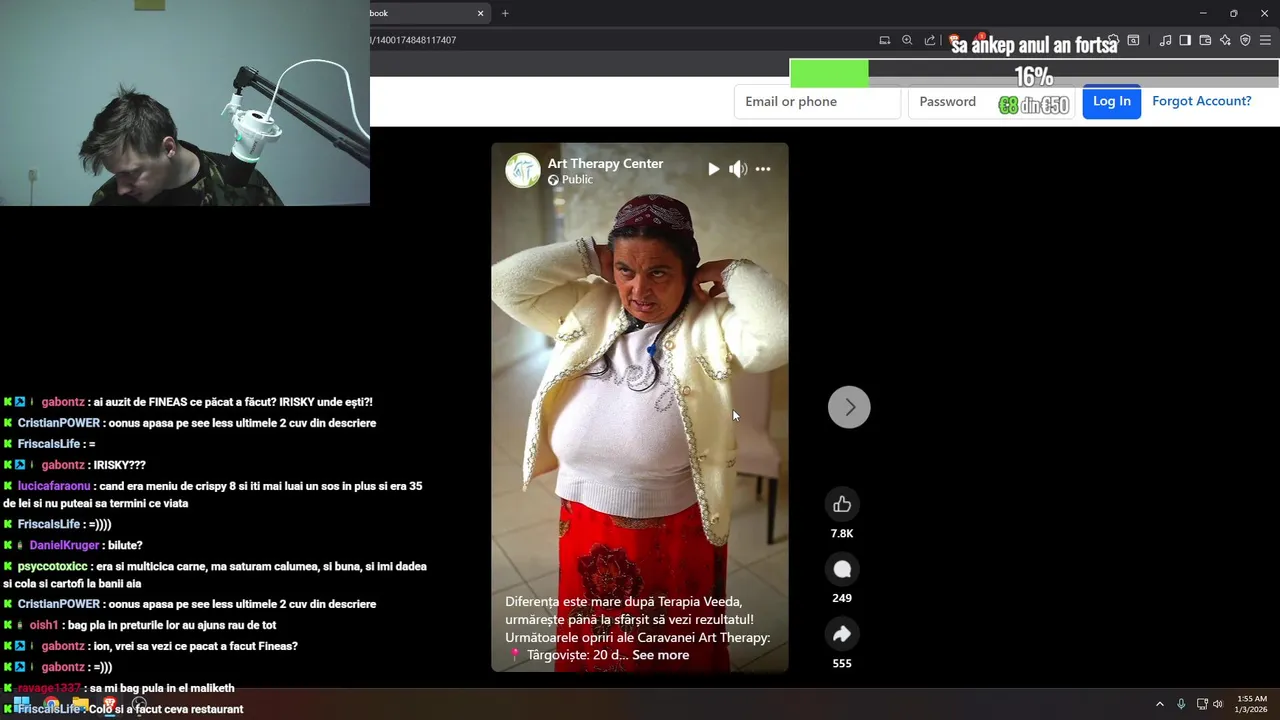This screenshot has height=720, width=1280.
Task: Click the Log In button
Action: point(1112,101)
